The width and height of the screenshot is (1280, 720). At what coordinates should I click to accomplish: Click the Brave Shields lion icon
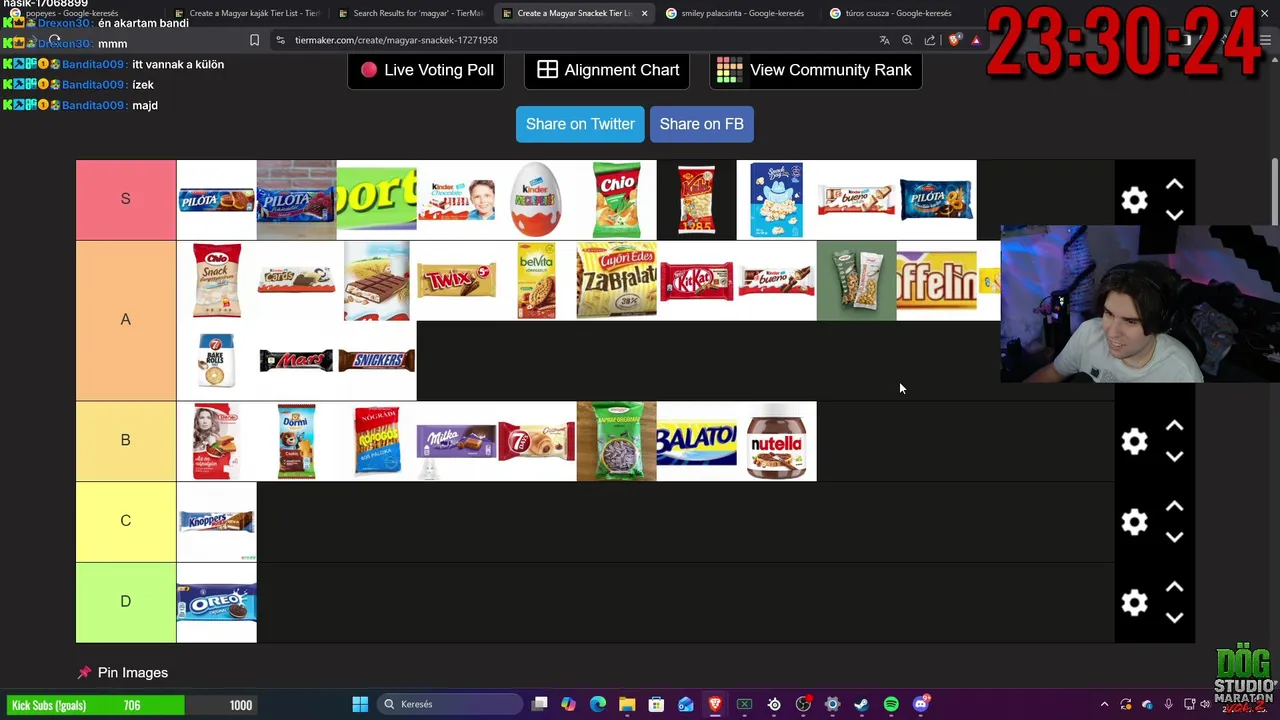954,40
